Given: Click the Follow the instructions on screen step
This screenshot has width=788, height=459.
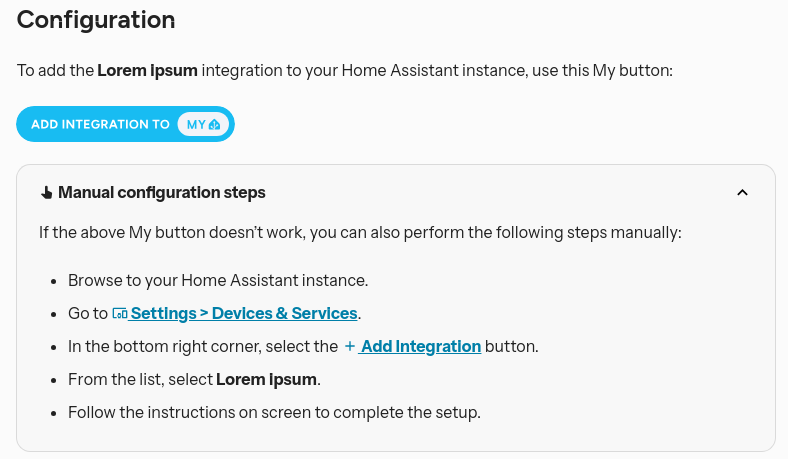Looking at the screenshot, I should [274, 412].
